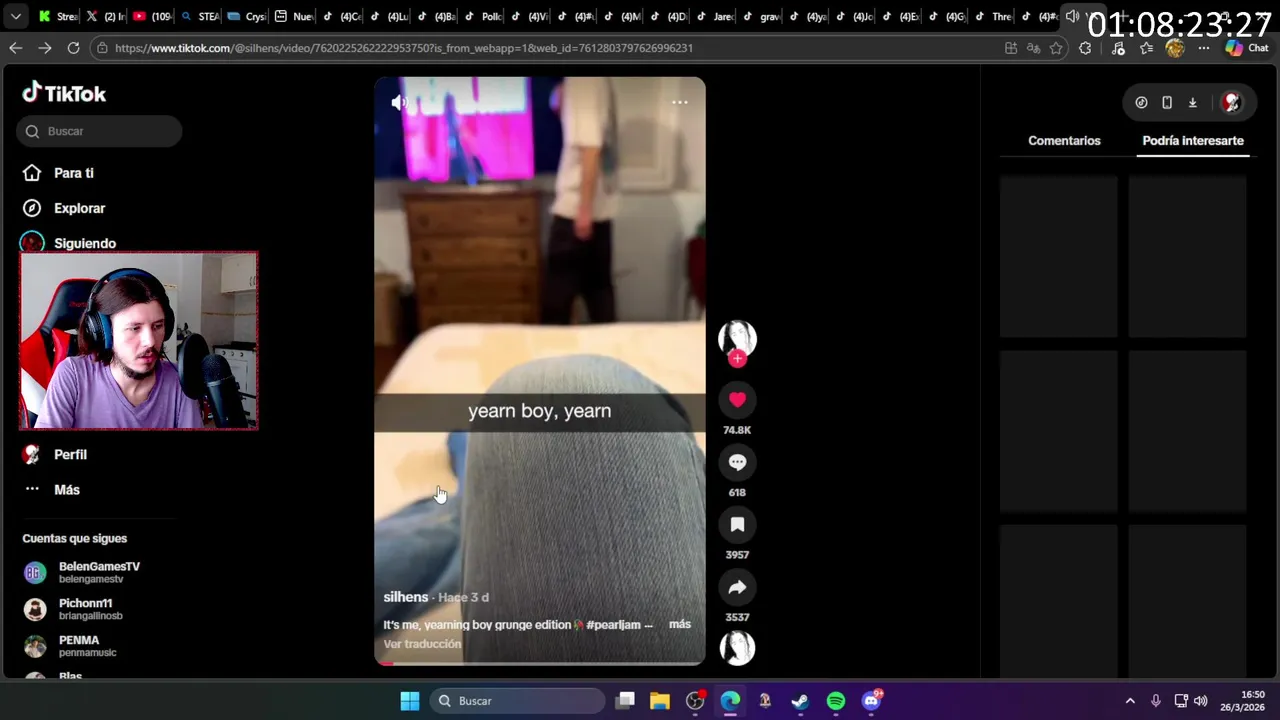
Task: Click the TikTok logo
Action: click(x=64, y=93)
